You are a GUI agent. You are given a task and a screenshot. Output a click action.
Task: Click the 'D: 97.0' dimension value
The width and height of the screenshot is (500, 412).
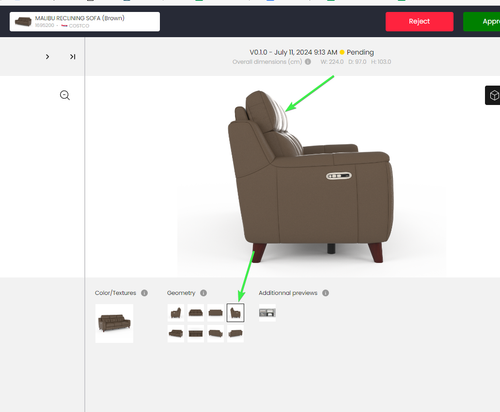(357, 62)
